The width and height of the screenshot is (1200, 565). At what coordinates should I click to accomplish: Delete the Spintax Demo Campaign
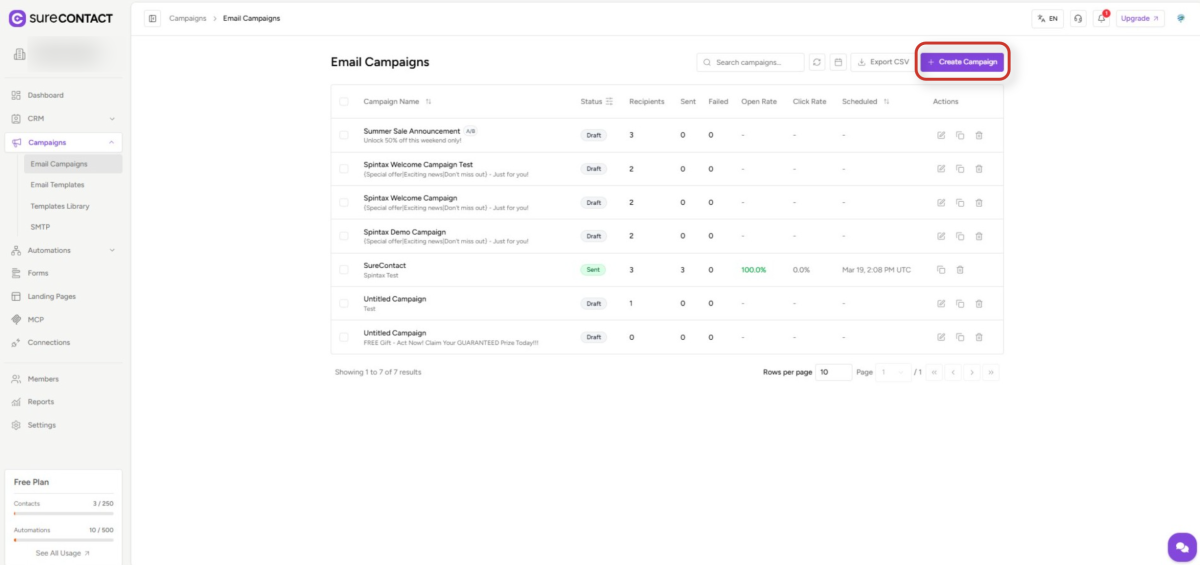click(x=979, y=236)
